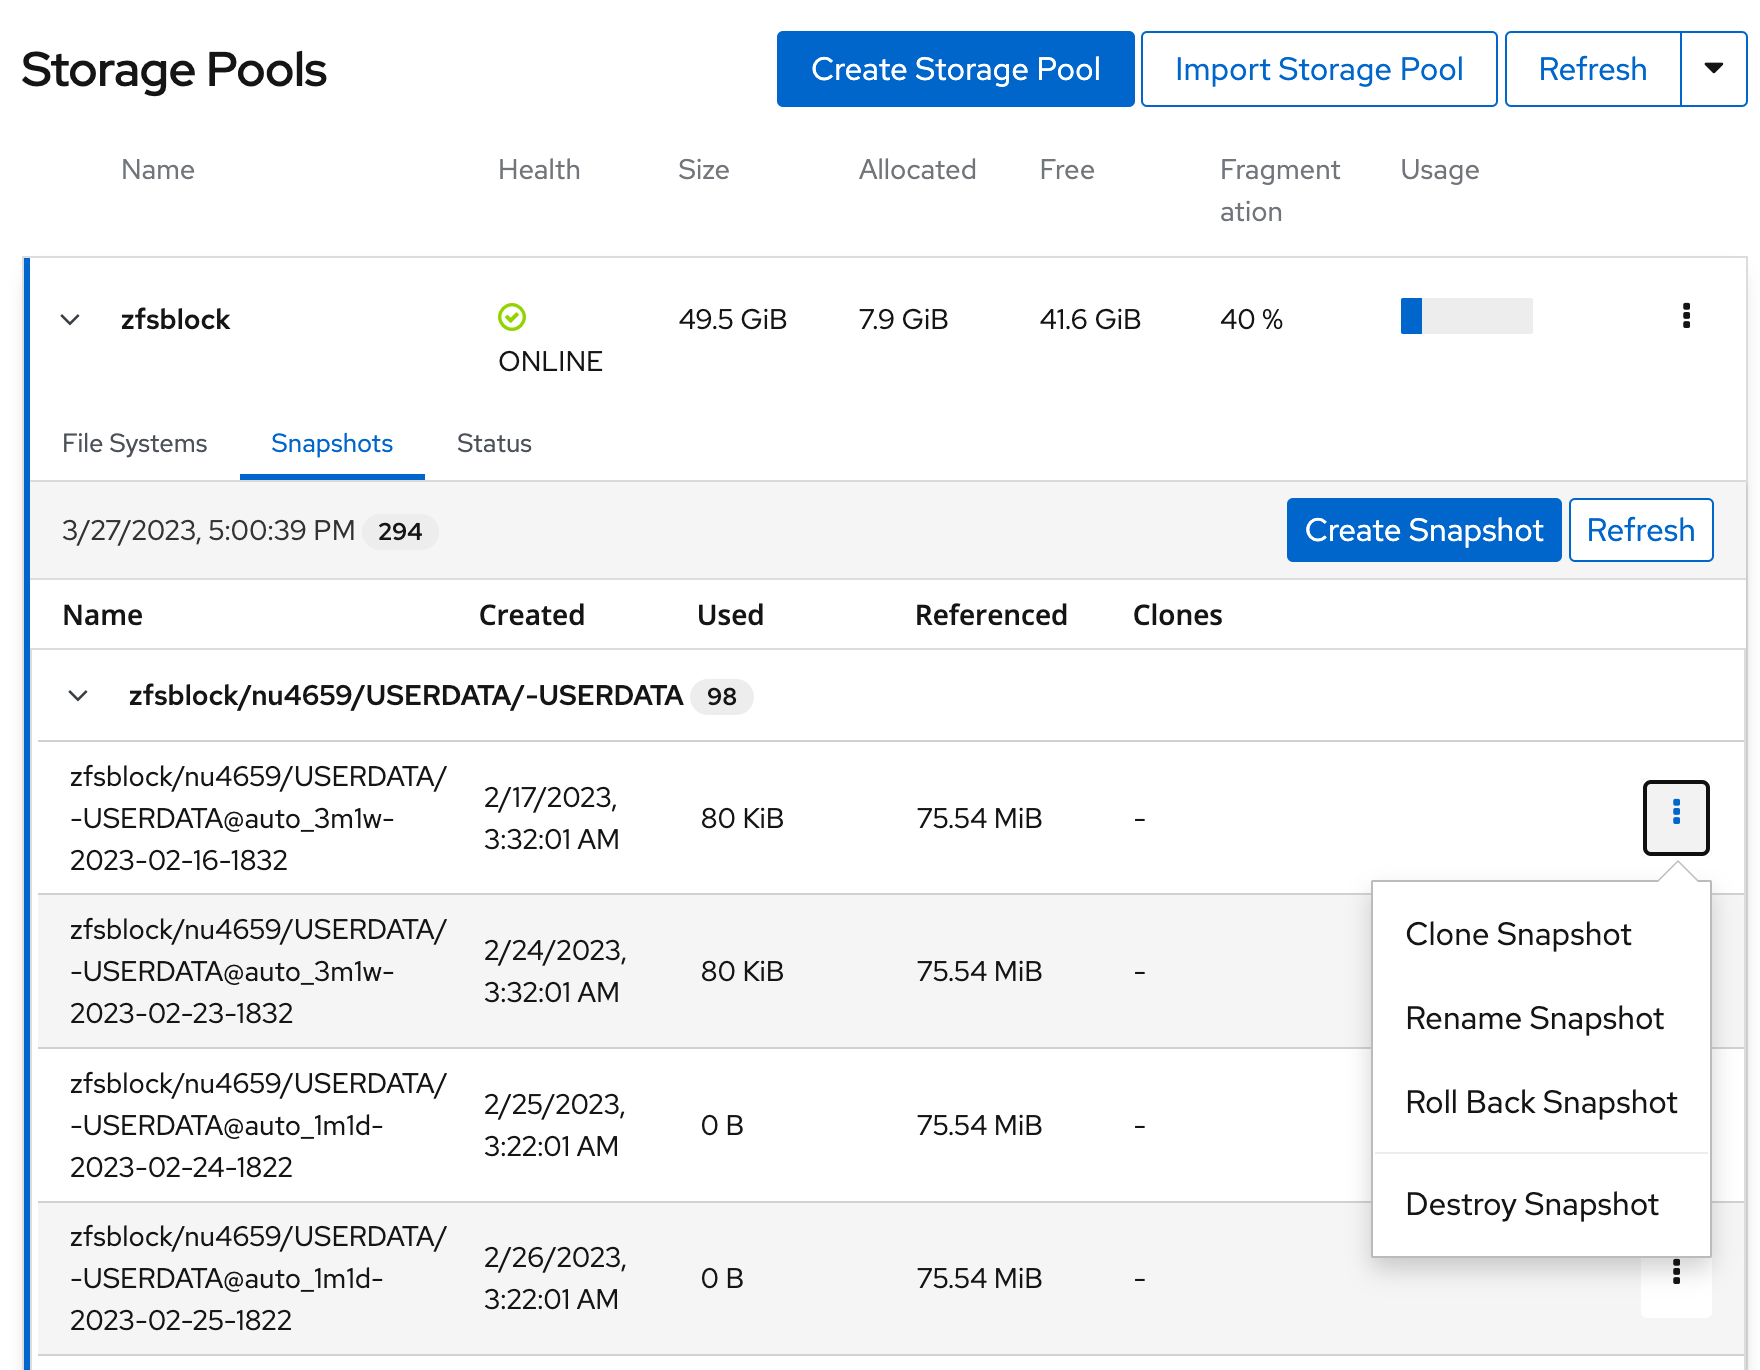
Task: Click the zfsblock usage progress bar
Action: 1466,316
